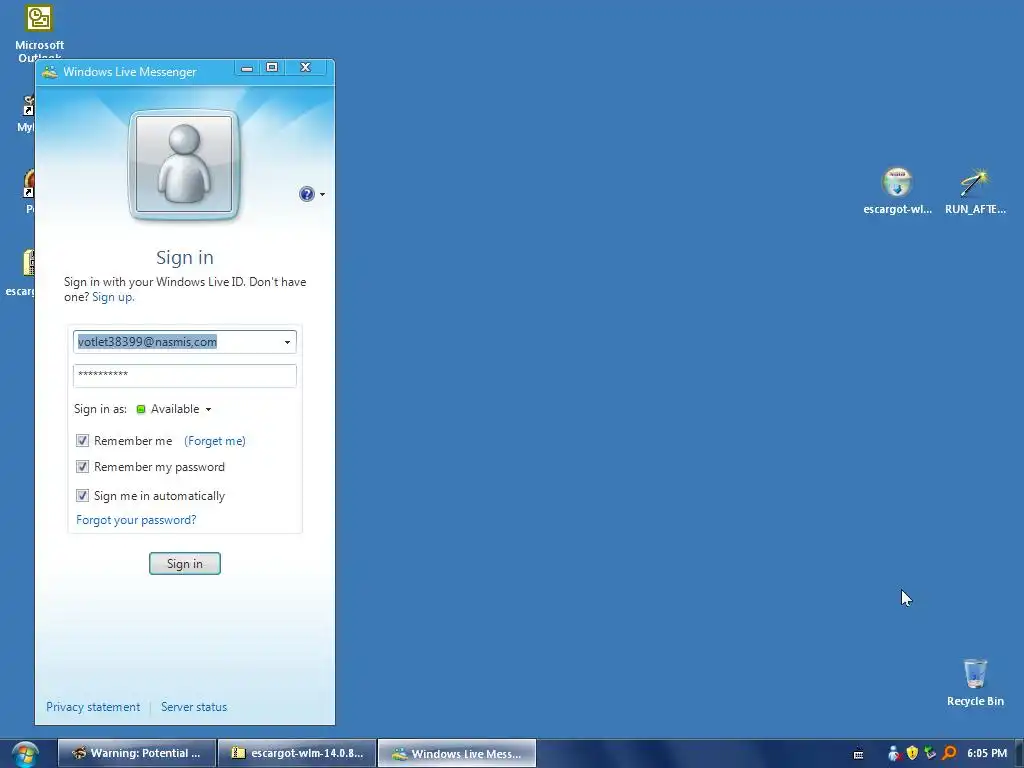Switch to escargot-wlm-14.0.8 taskbar window
The image size is (1024, 768).
tap(297, 753)
